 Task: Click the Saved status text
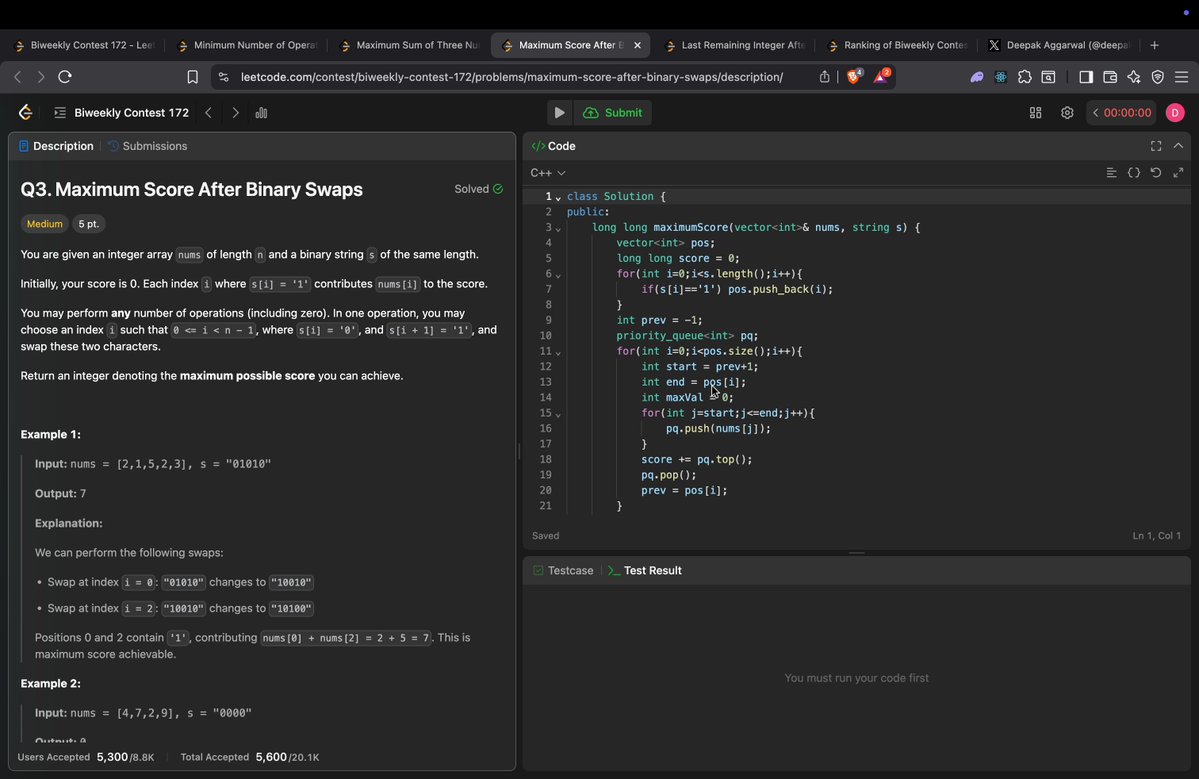tap(545, 536)
